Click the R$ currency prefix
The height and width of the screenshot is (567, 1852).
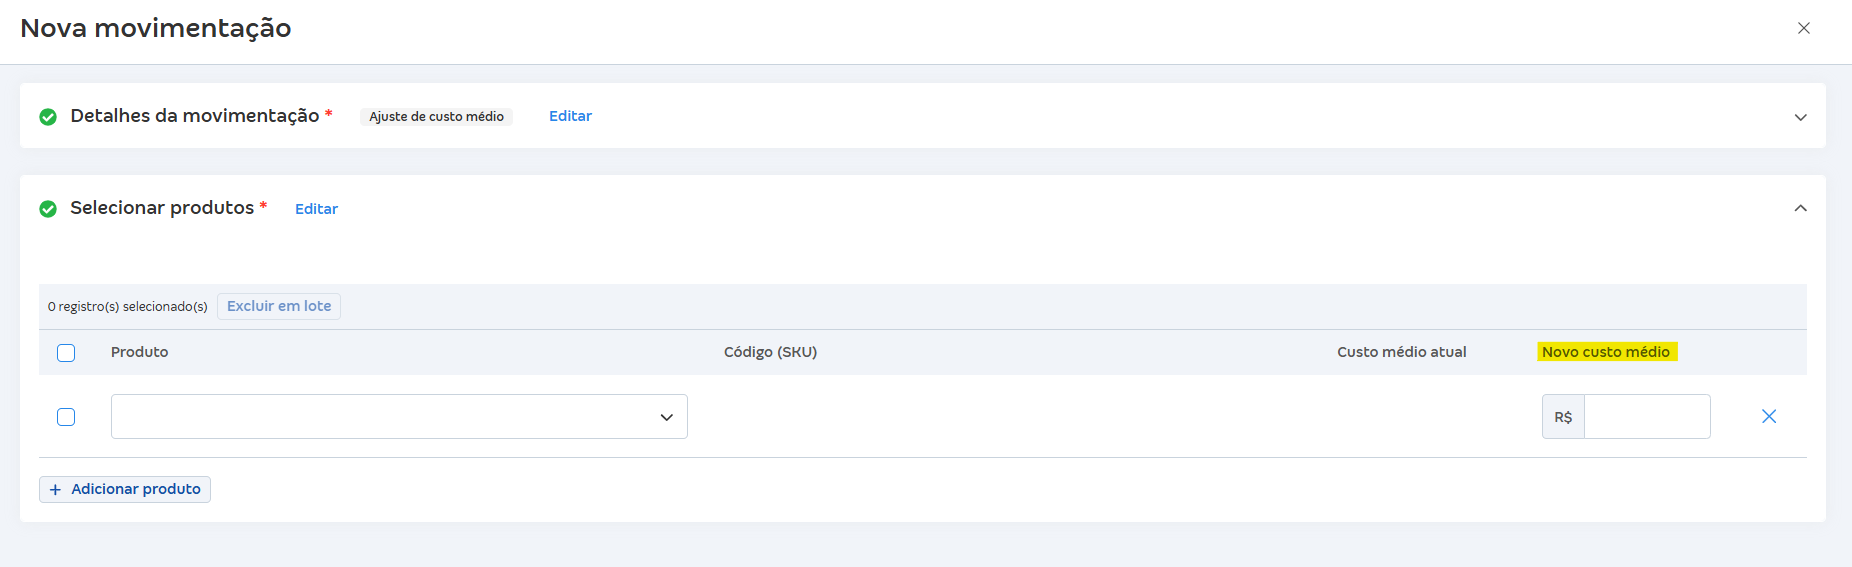tap(1563, 417)
